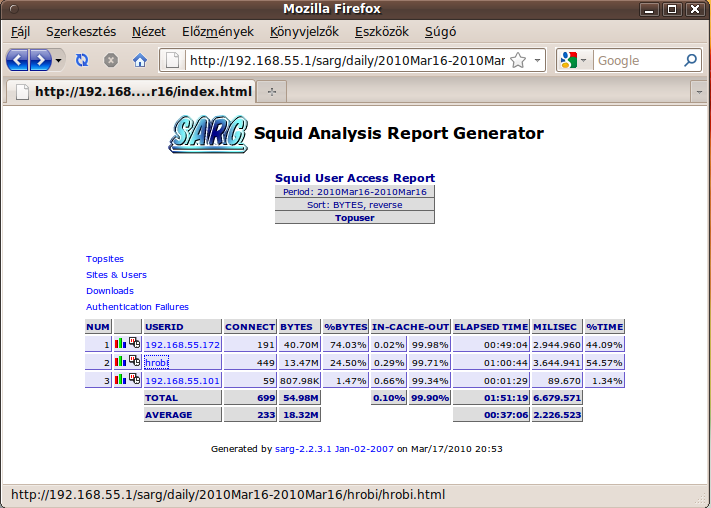Open the Authentication Failures link
Viewport: 711px width, 508px height.
pos(137,307)
